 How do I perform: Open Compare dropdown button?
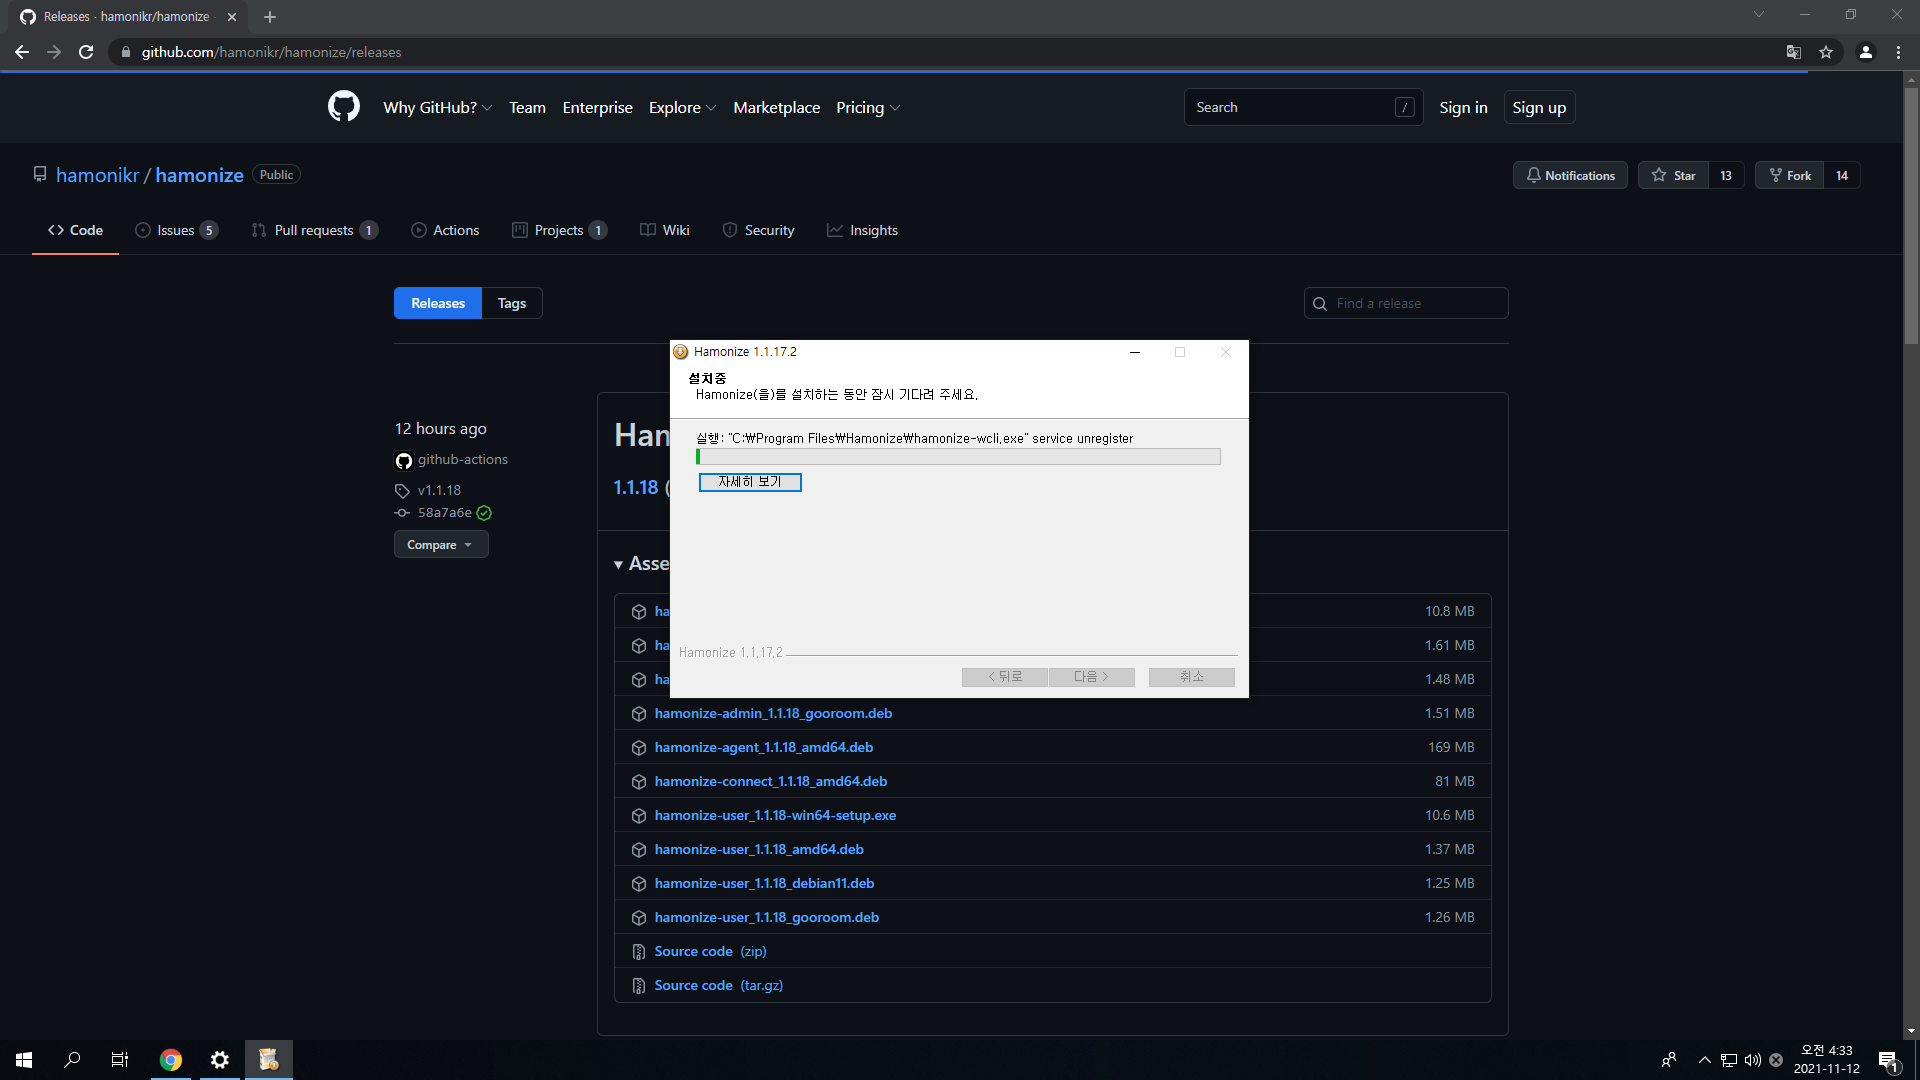click(x=441, y=545)
